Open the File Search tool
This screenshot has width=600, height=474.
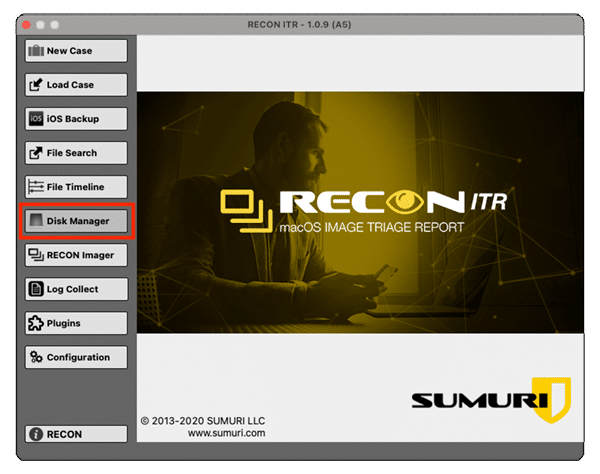[76, 153]
